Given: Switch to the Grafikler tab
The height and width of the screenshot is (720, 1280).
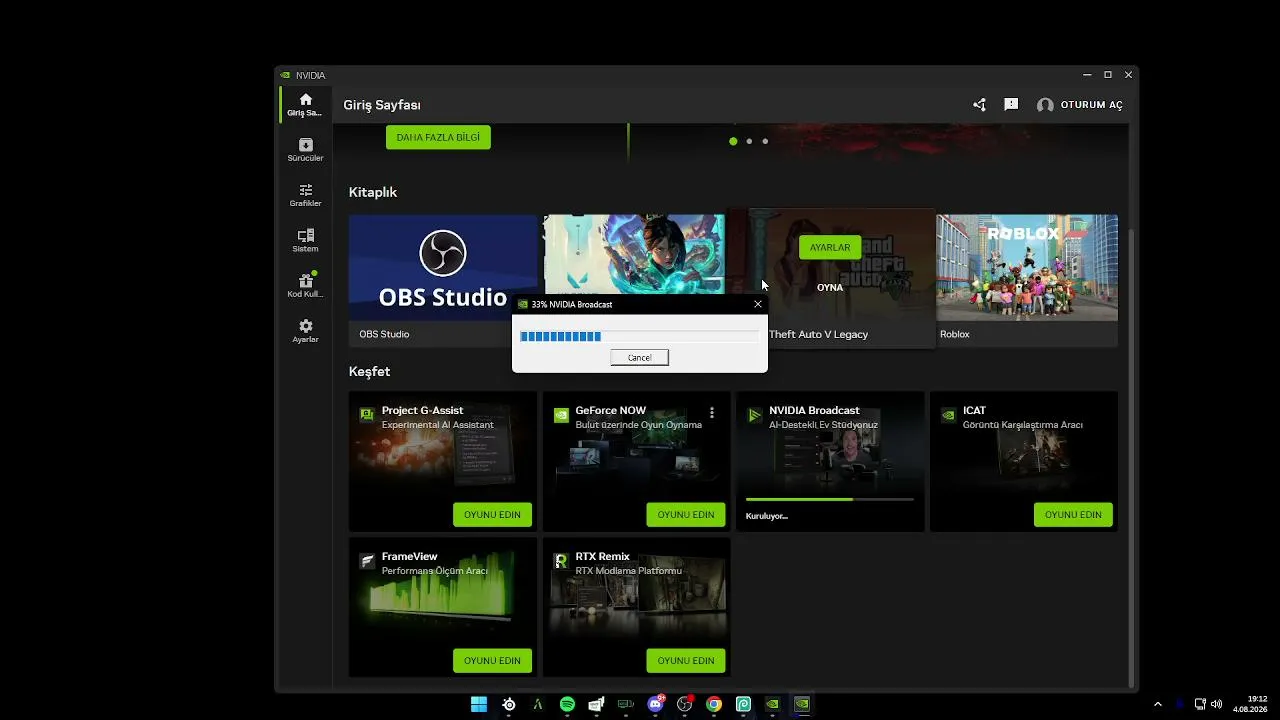Looking at the screenshot, I should coord(305,195).
